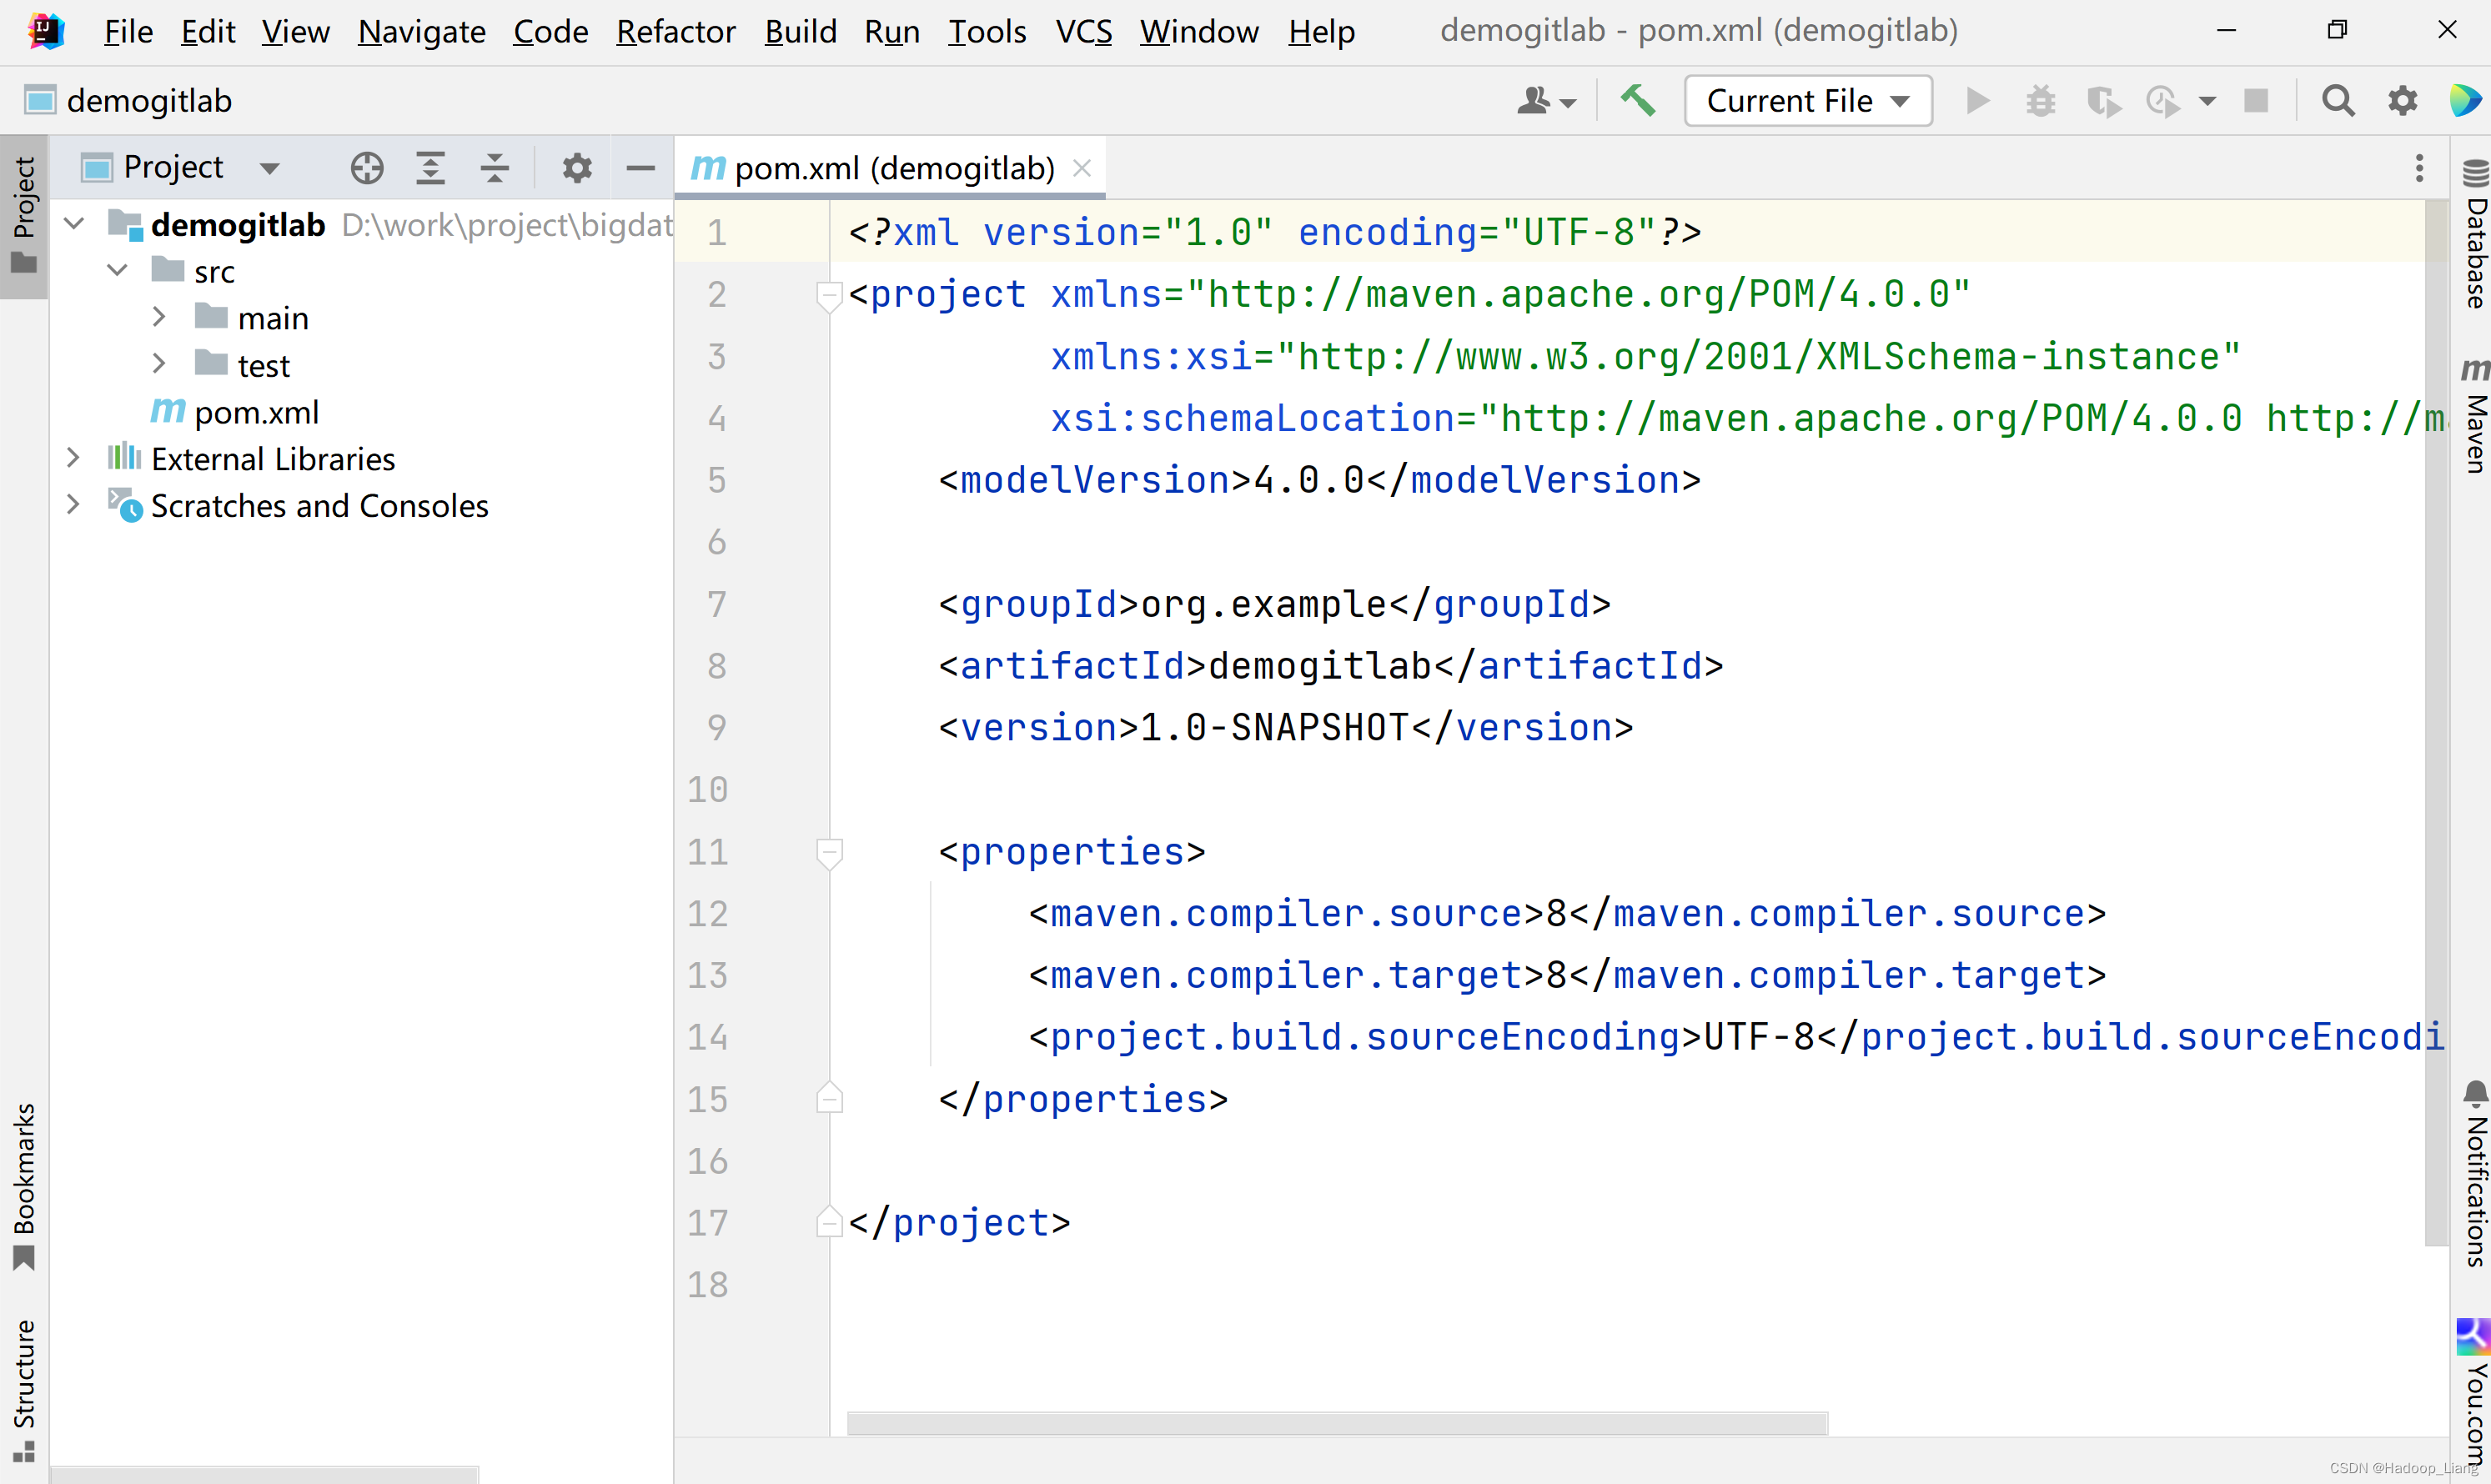The height and width of the screenshot is (1484, 2491).
Task: Open the VCS menu
Action: [1083, 32]
